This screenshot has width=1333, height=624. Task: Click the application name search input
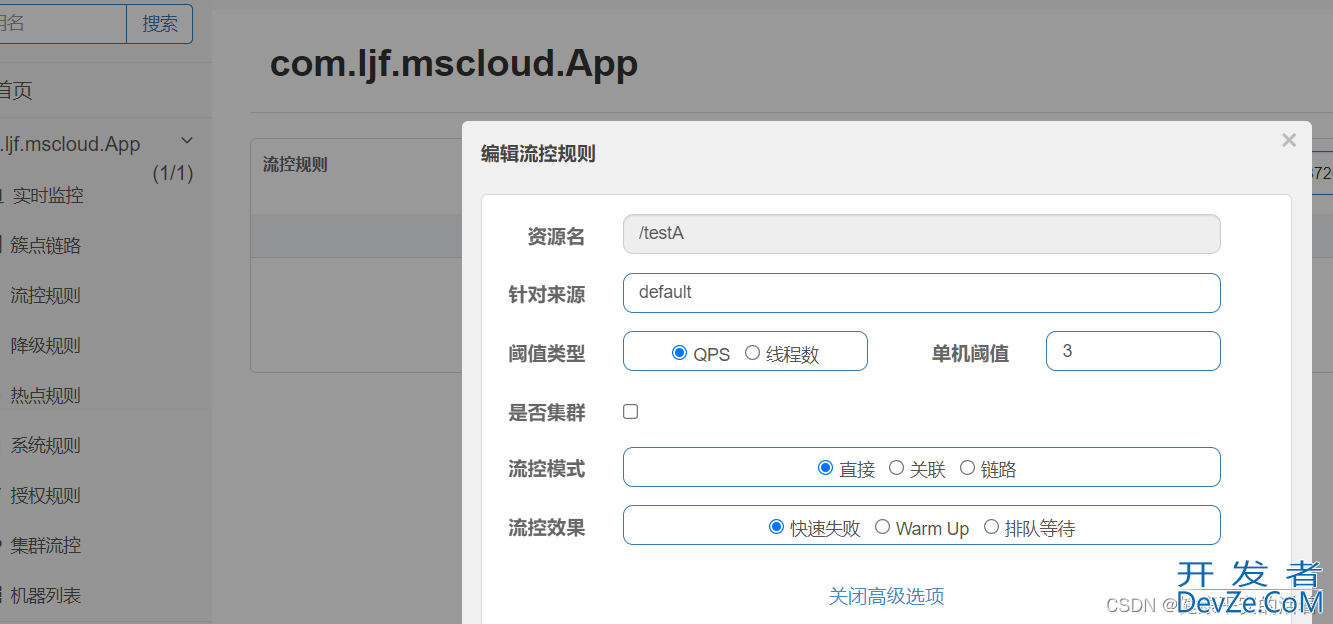point(62,24)
